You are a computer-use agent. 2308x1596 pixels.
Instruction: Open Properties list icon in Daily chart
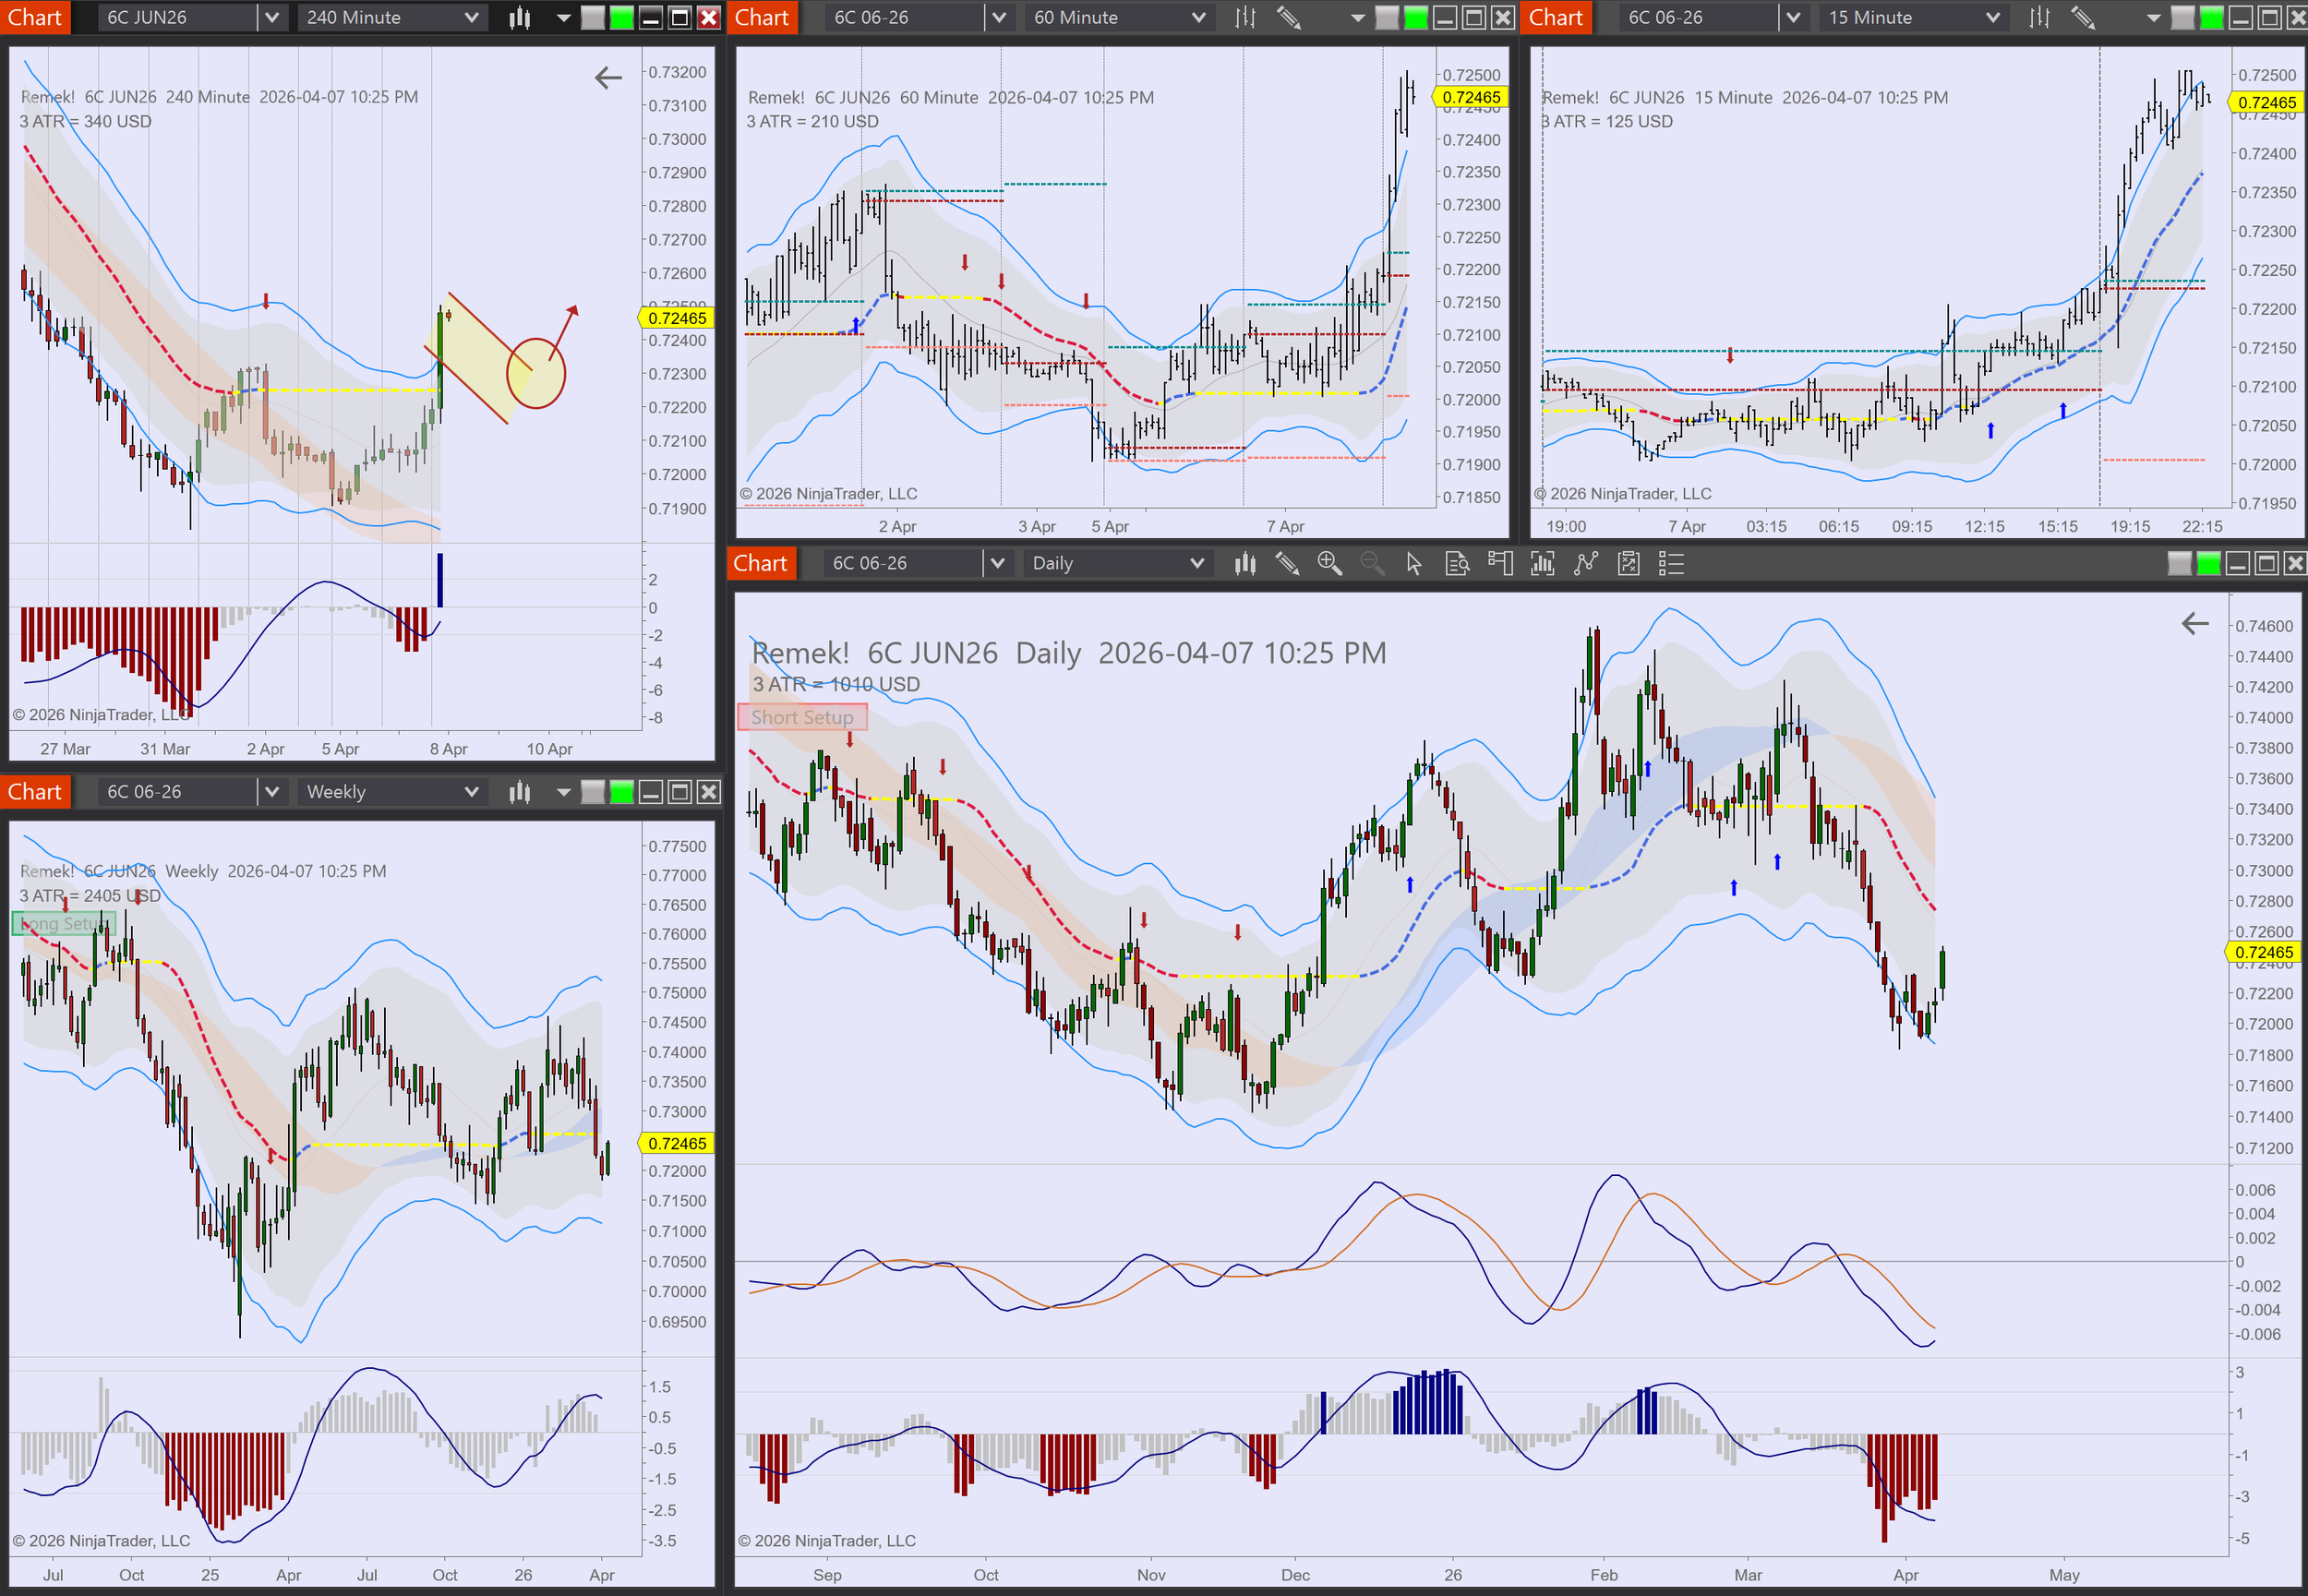click(1671, 564)
